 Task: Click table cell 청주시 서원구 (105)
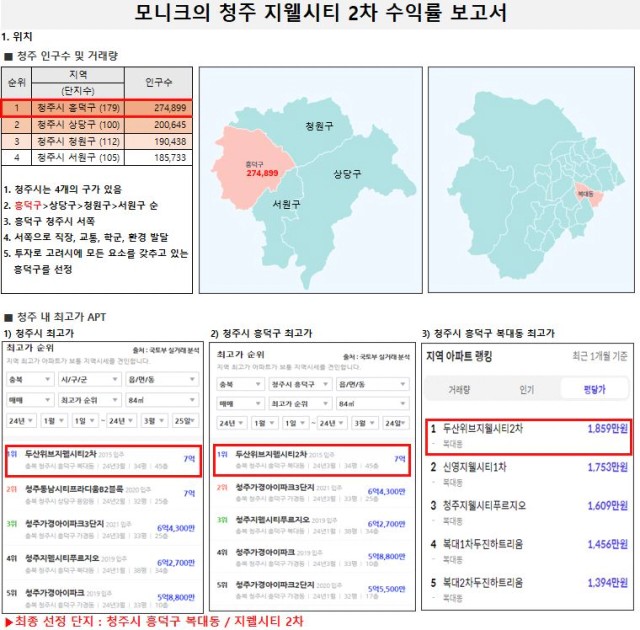click(x=78, y=158)
